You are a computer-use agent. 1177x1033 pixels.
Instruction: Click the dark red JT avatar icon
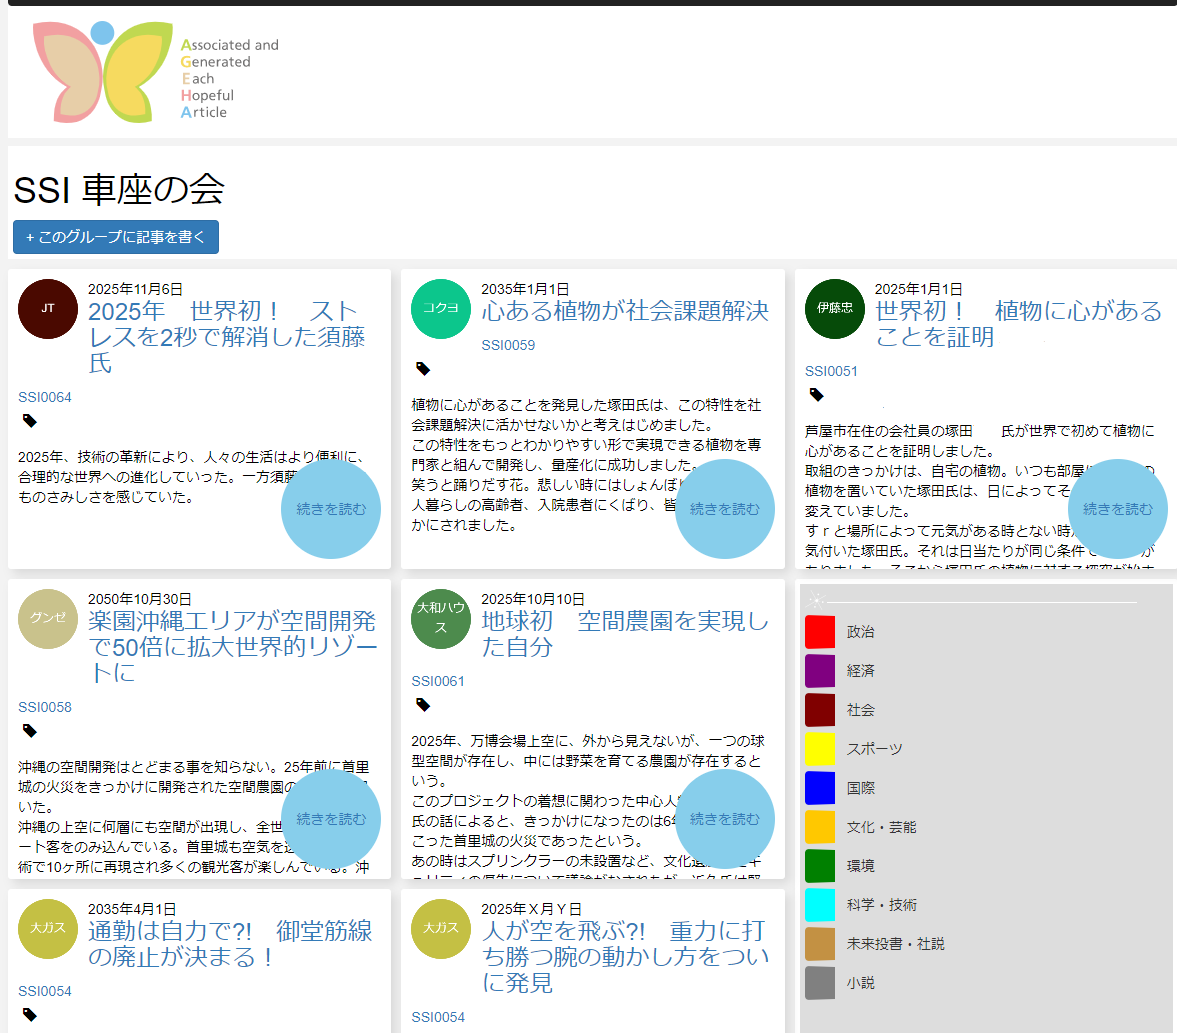[48, 309]
